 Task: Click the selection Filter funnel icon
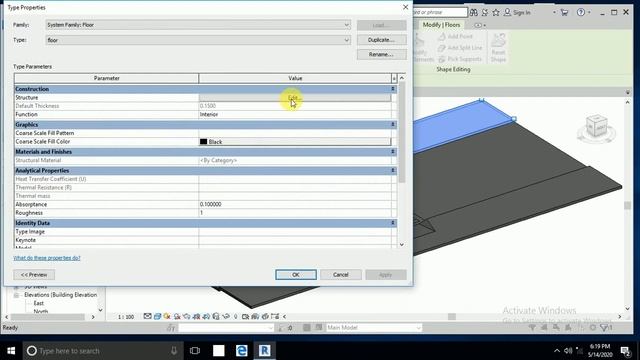[605, 327]
